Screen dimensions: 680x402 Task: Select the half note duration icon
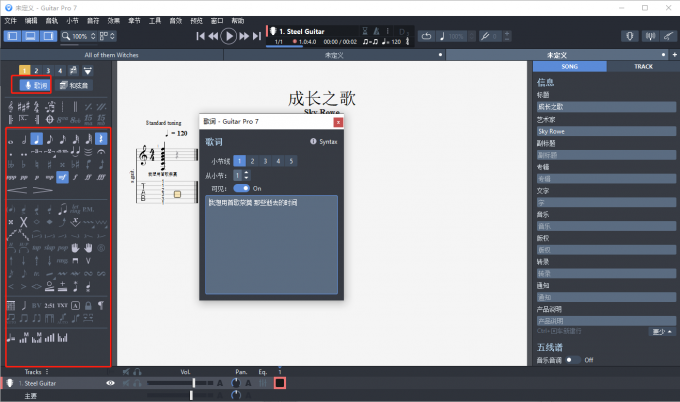(x=24, y=139)
